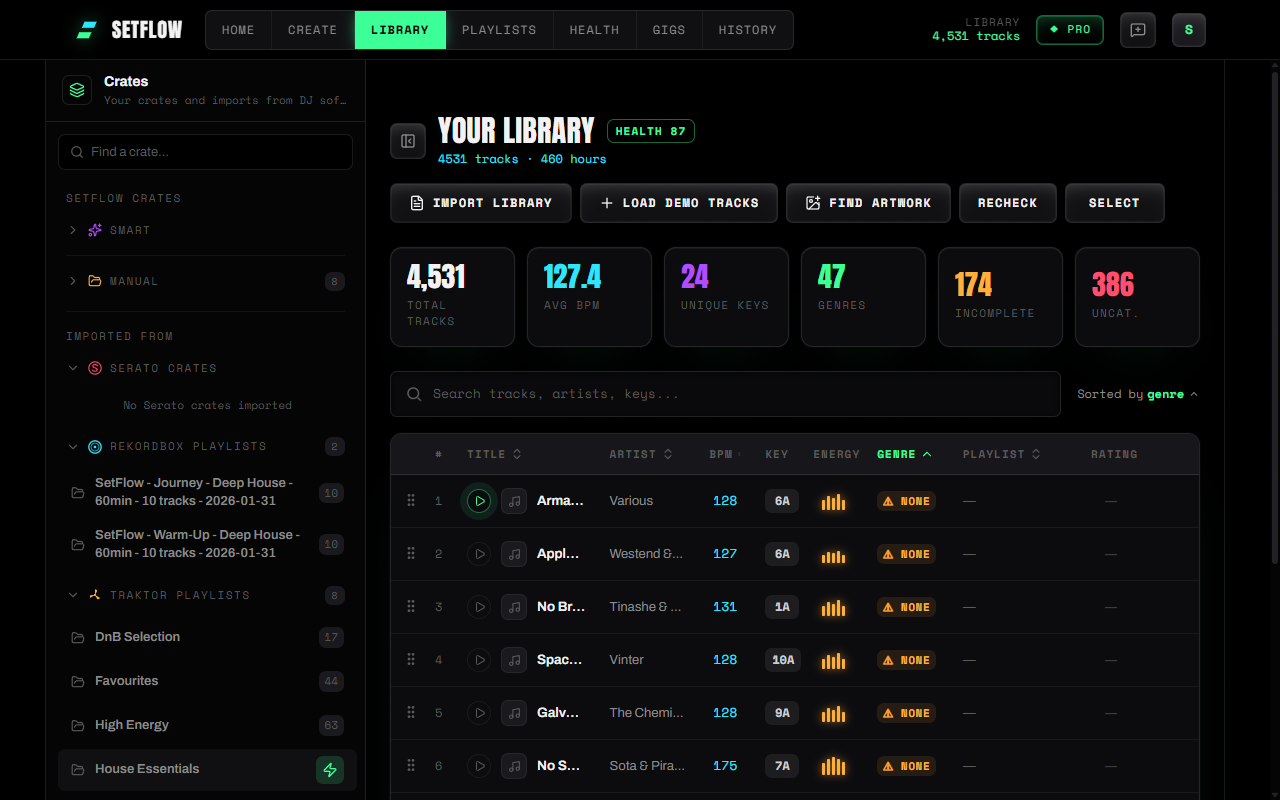Open the Health tab
1280x800 pixels.
[x=595, y=30]
